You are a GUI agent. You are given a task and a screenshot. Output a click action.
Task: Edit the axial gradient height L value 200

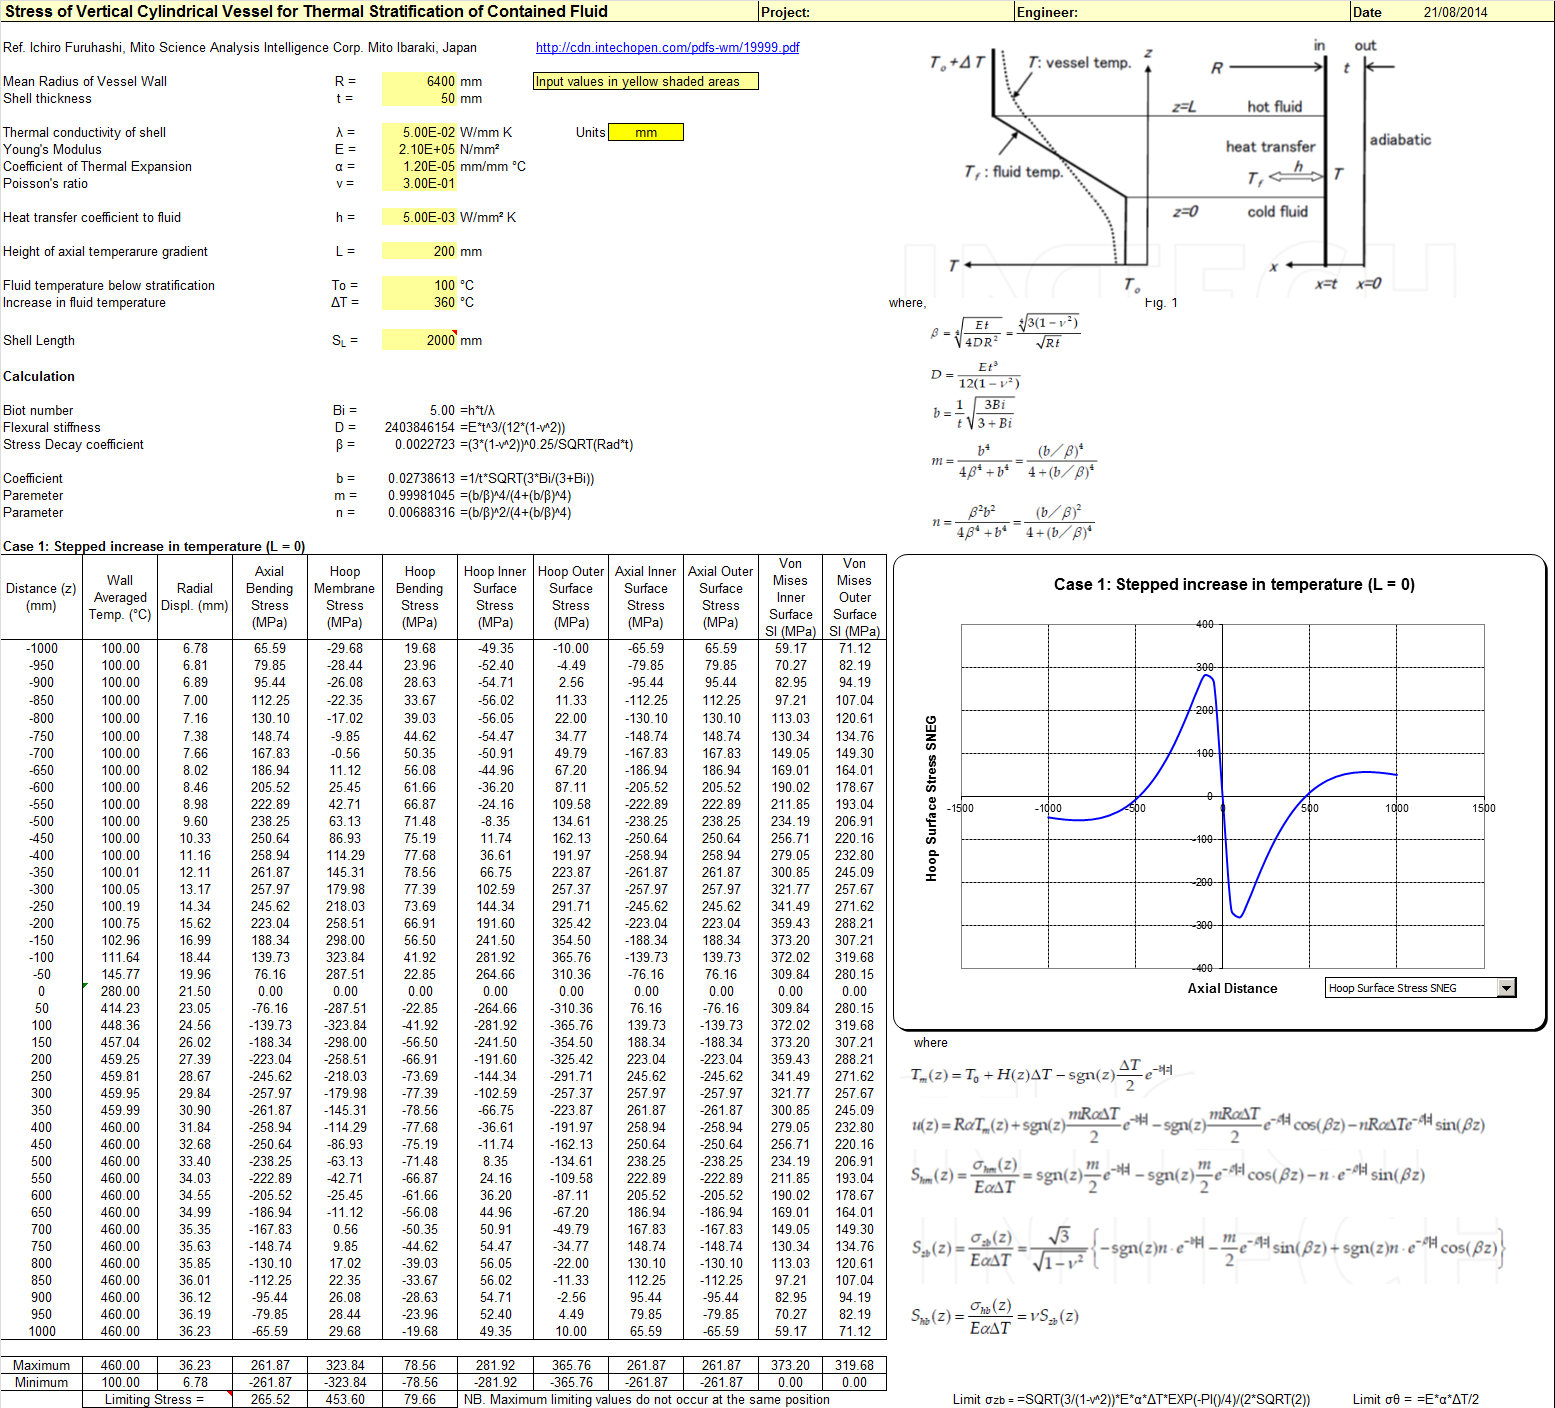419,251
